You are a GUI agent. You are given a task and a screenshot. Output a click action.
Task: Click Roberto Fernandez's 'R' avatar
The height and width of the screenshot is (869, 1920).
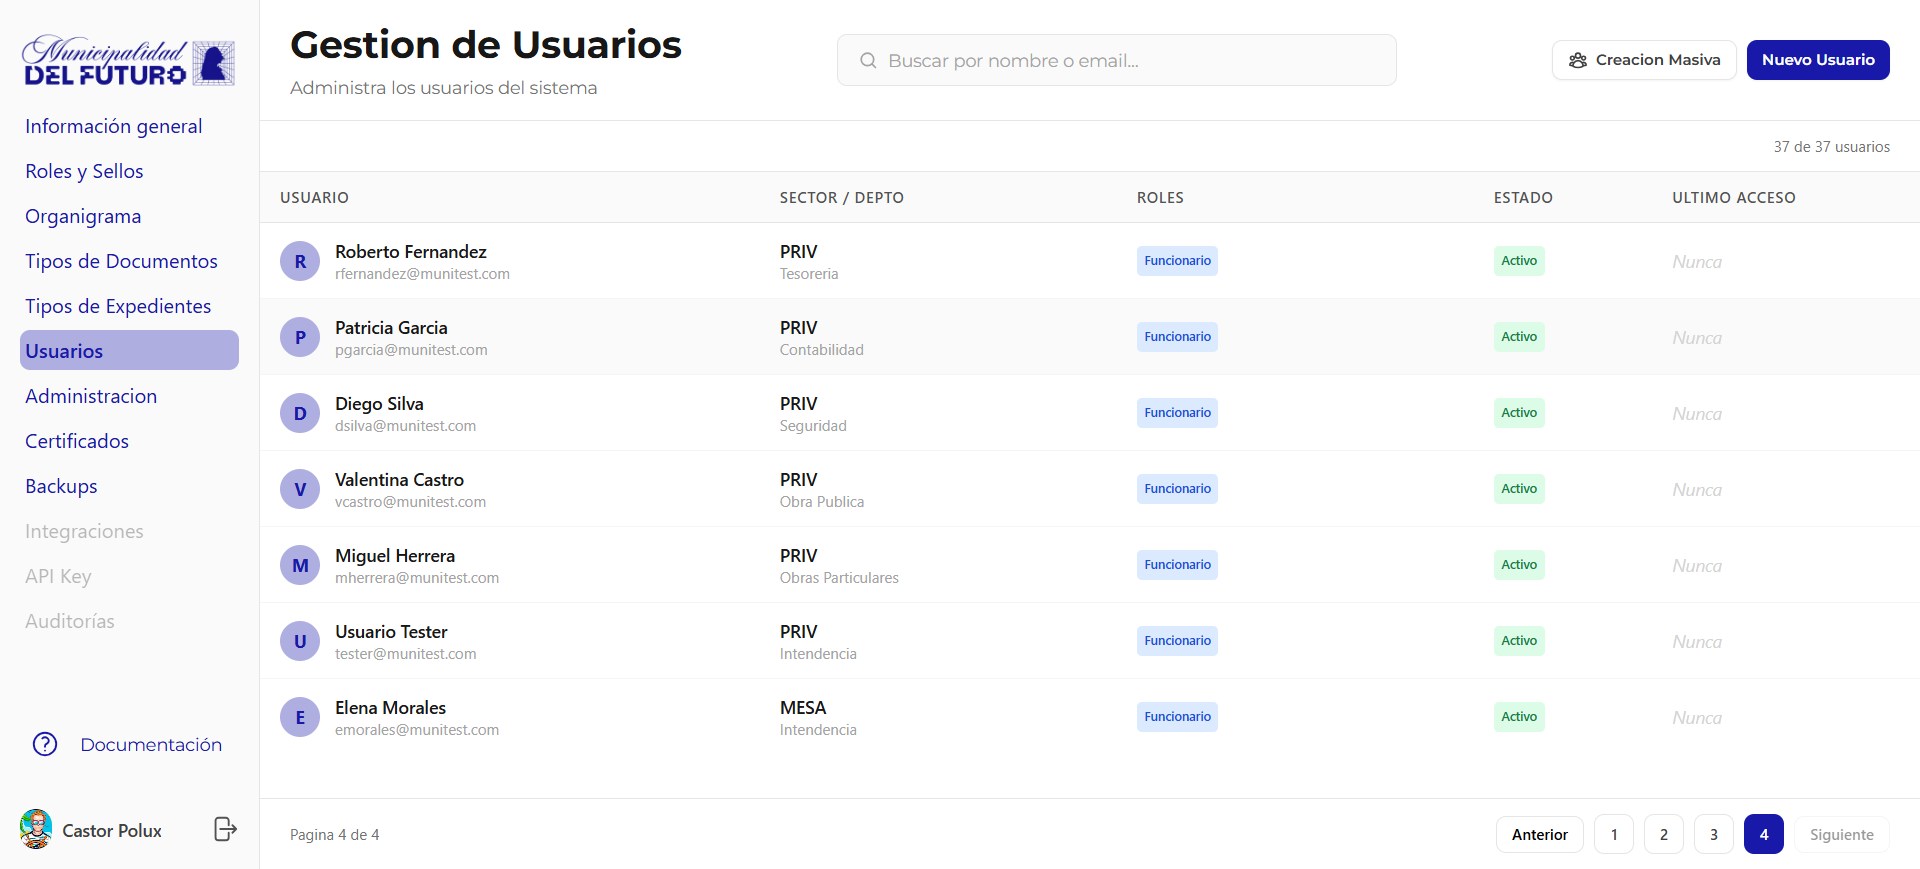point(300,262)
